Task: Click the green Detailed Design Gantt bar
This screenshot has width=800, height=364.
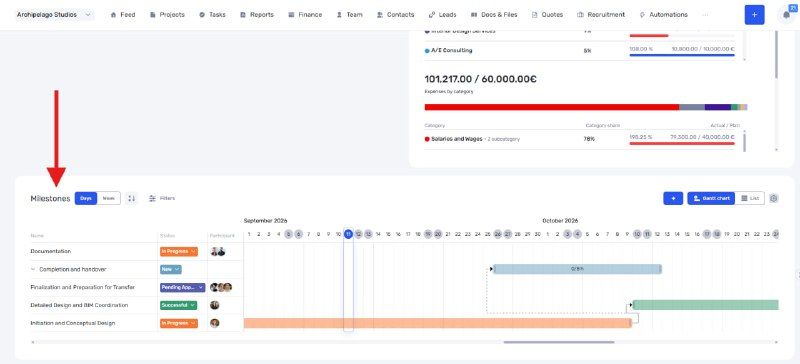Action: click(706, 305)
